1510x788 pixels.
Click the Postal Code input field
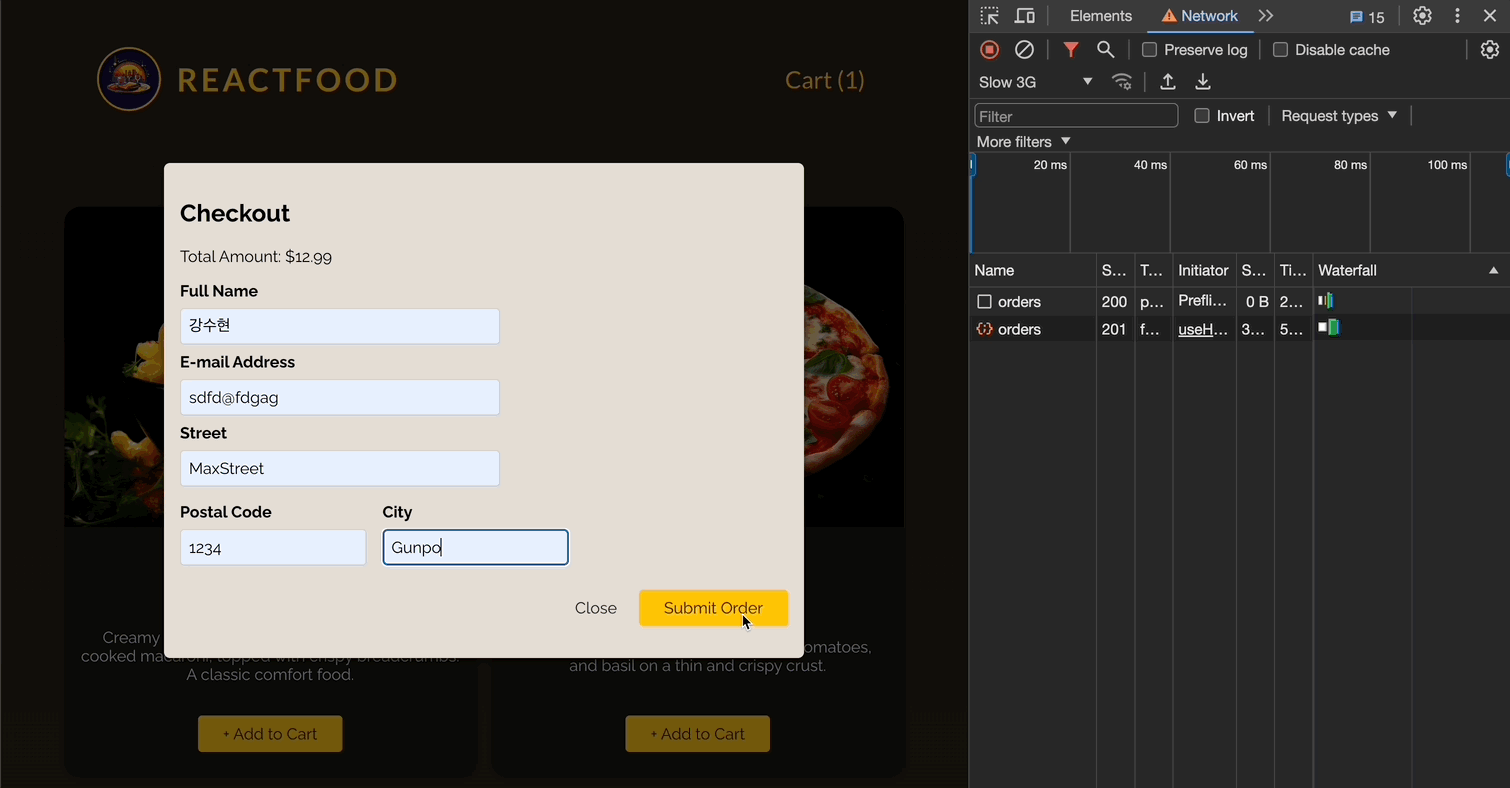click(273, 547)
